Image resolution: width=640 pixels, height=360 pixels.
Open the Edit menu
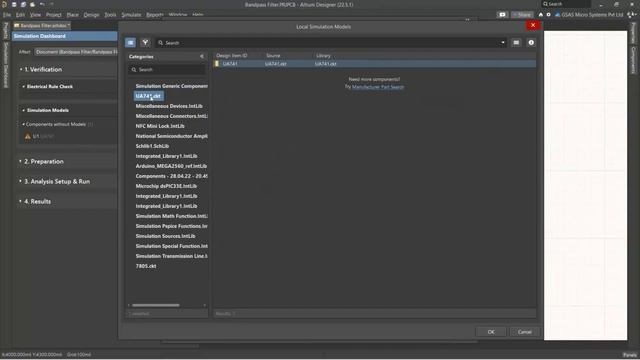pyautogui.click(x=20, y=15)
